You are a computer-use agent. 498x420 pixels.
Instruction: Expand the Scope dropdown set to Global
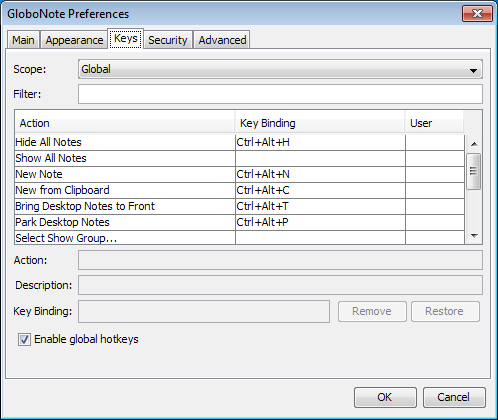(x=280, y=69)
